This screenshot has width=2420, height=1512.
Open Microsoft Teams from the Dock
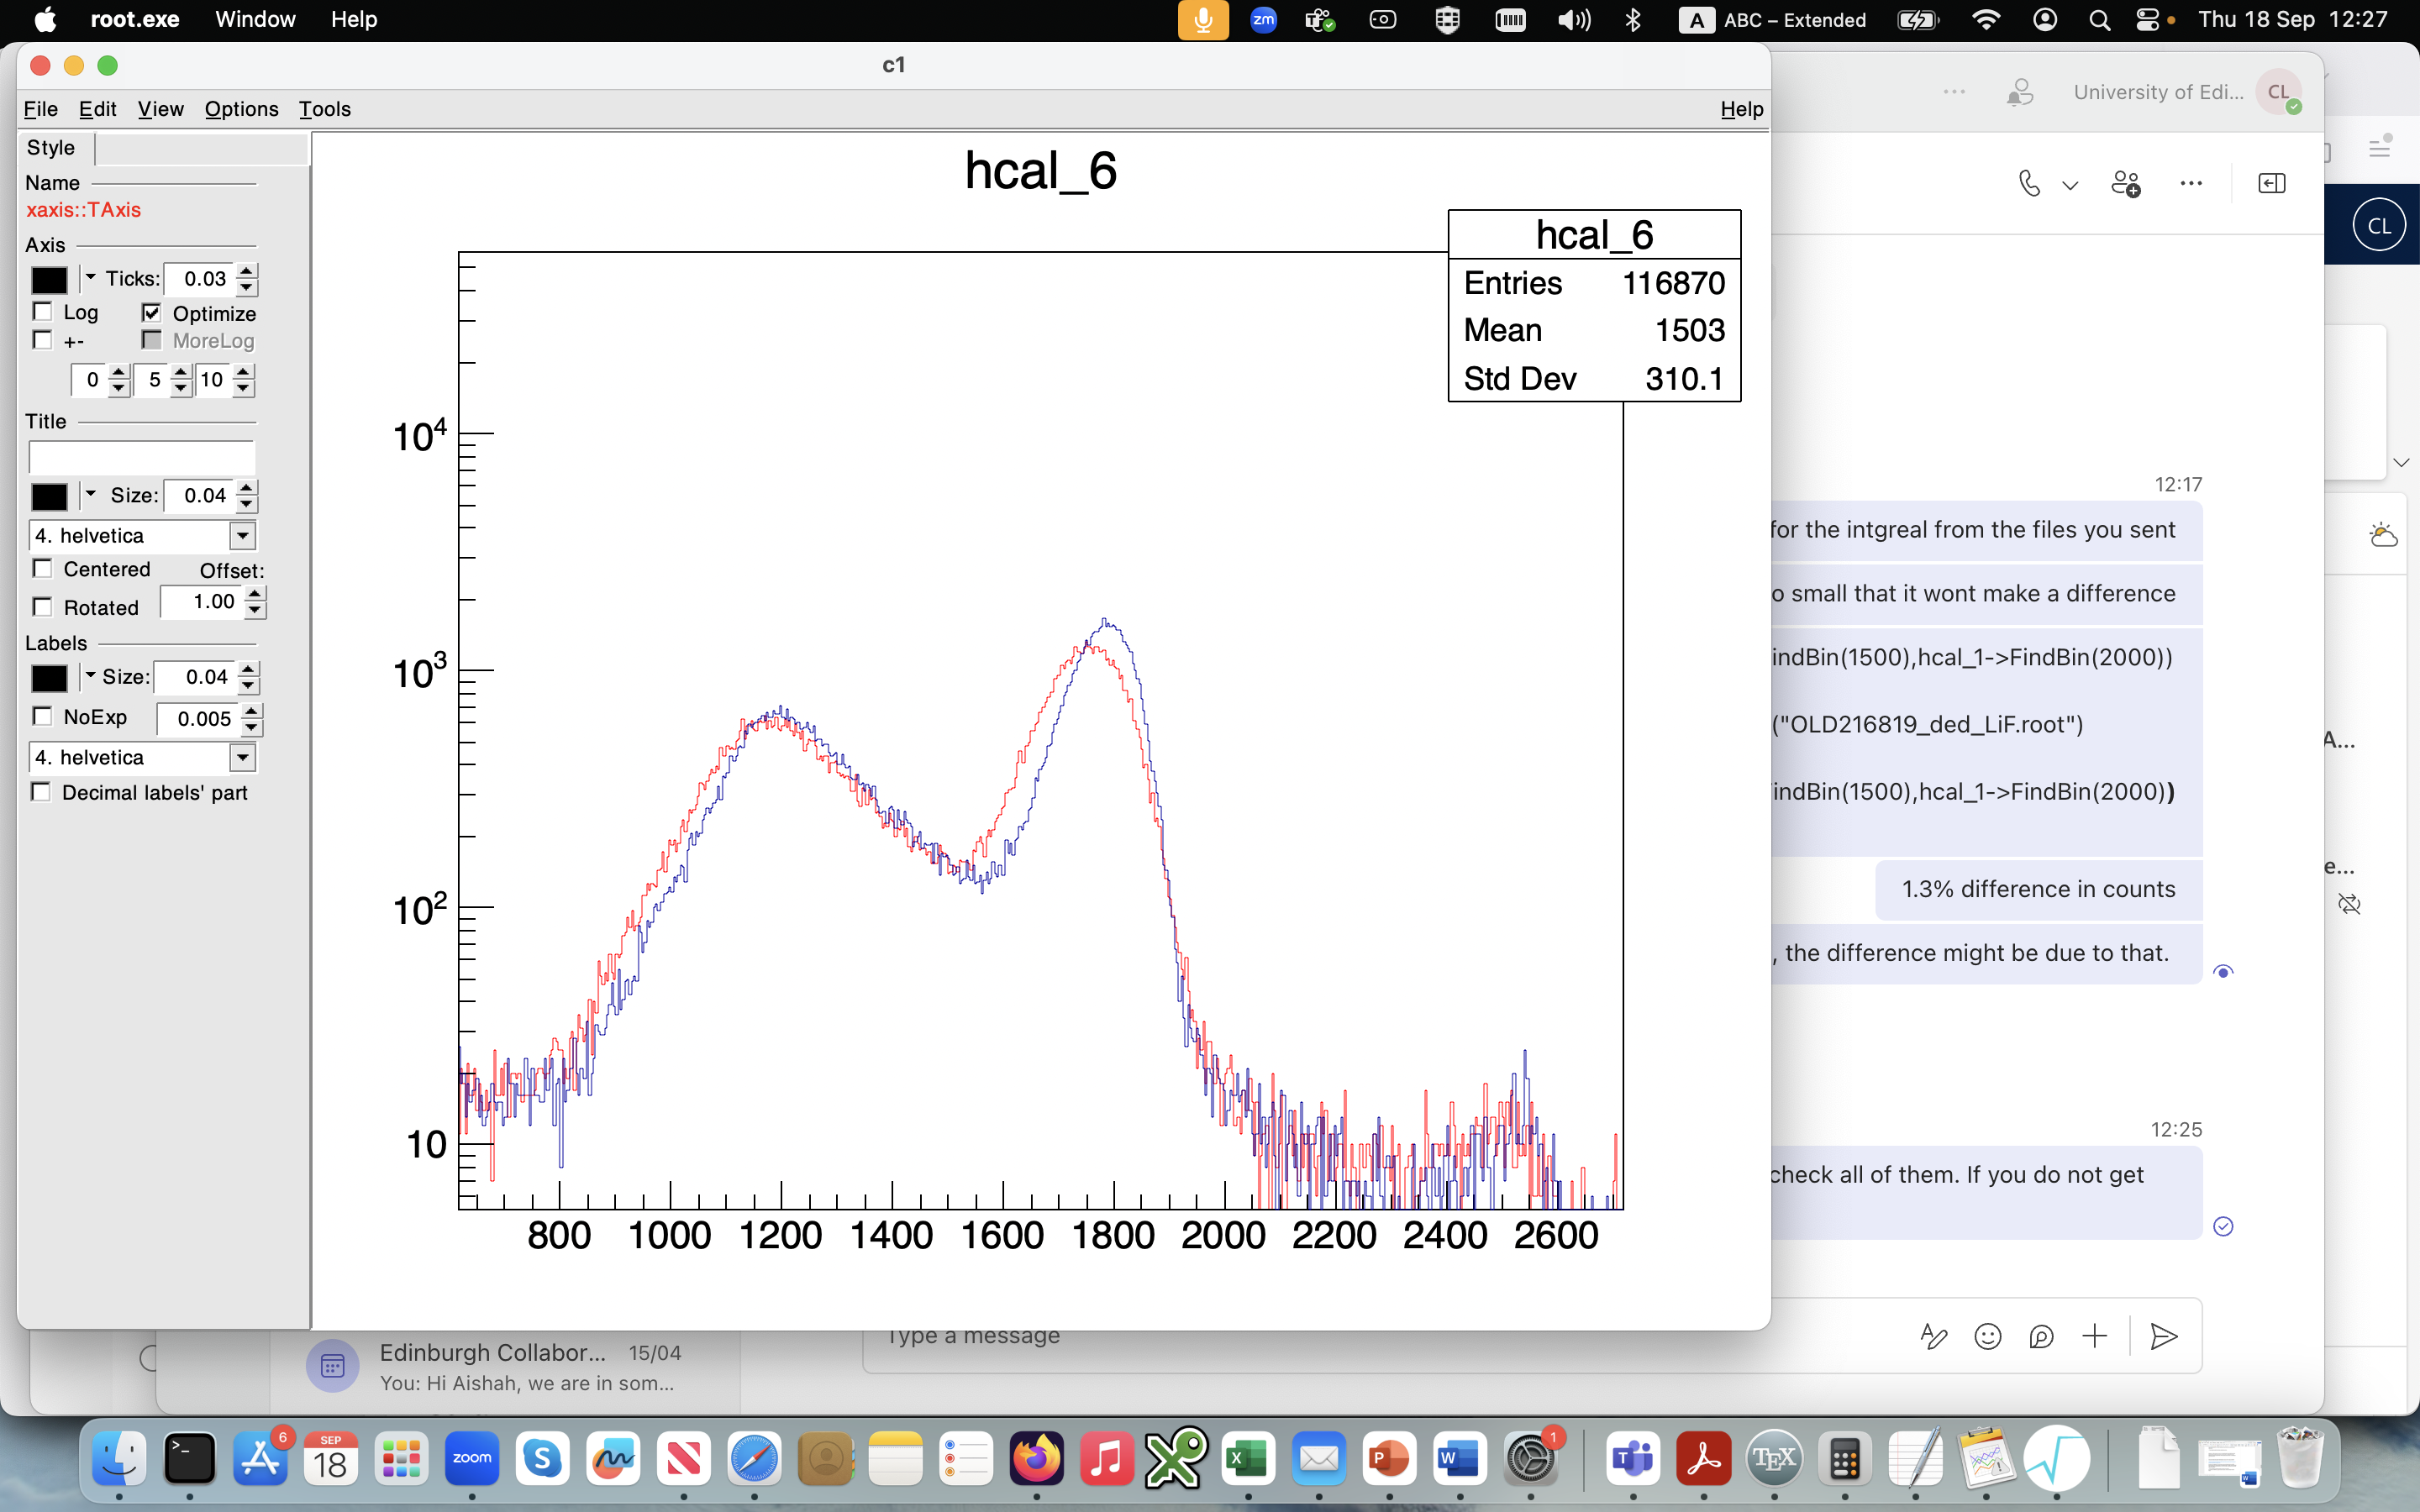point(1634,1459)
